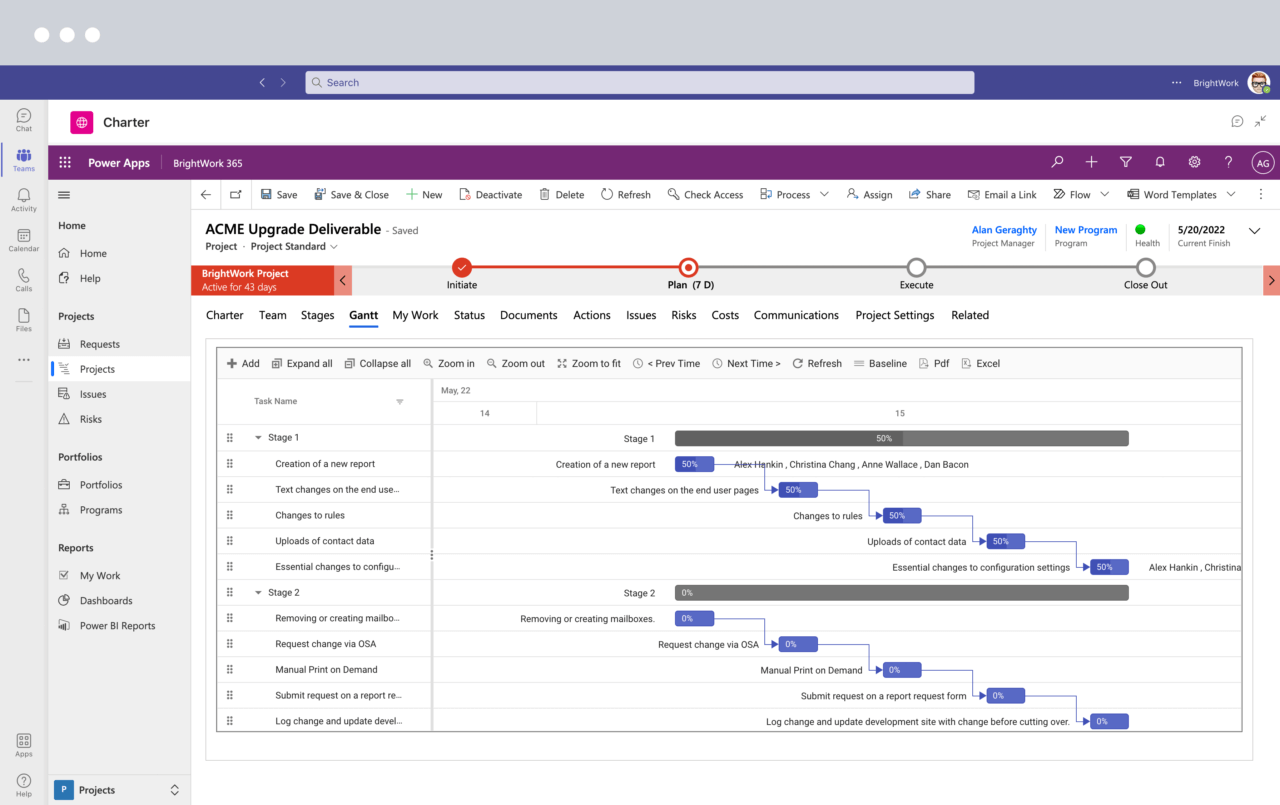Viewport: 1280px width, 805px height.
Task: Collapse the Stage 1 task group
Action: point(260,437)
